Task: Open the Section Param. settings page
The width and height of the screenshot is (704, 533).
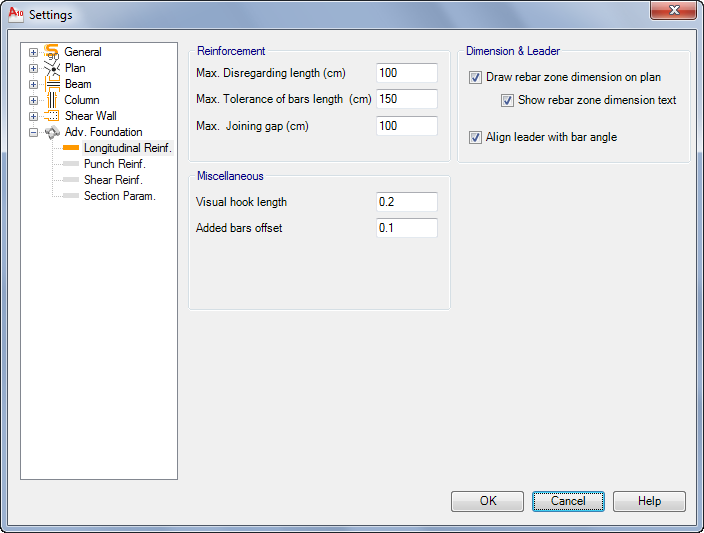Action: coord(119,196)
